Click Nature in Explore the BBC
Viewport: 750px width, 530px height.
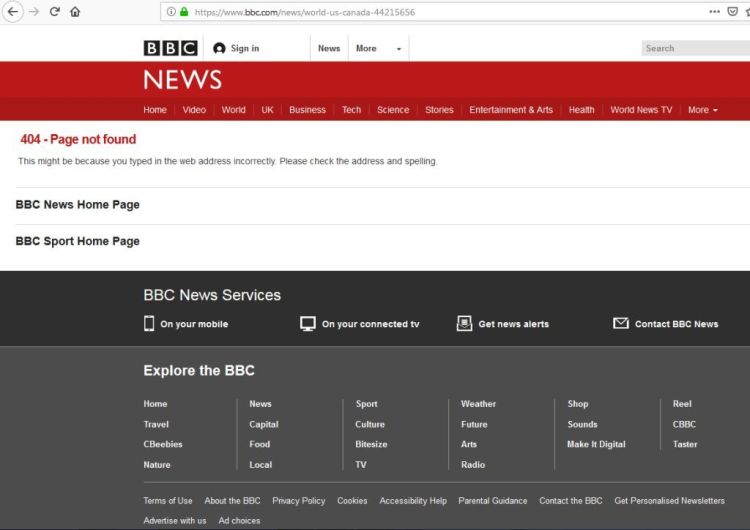(x=157, y=464)
